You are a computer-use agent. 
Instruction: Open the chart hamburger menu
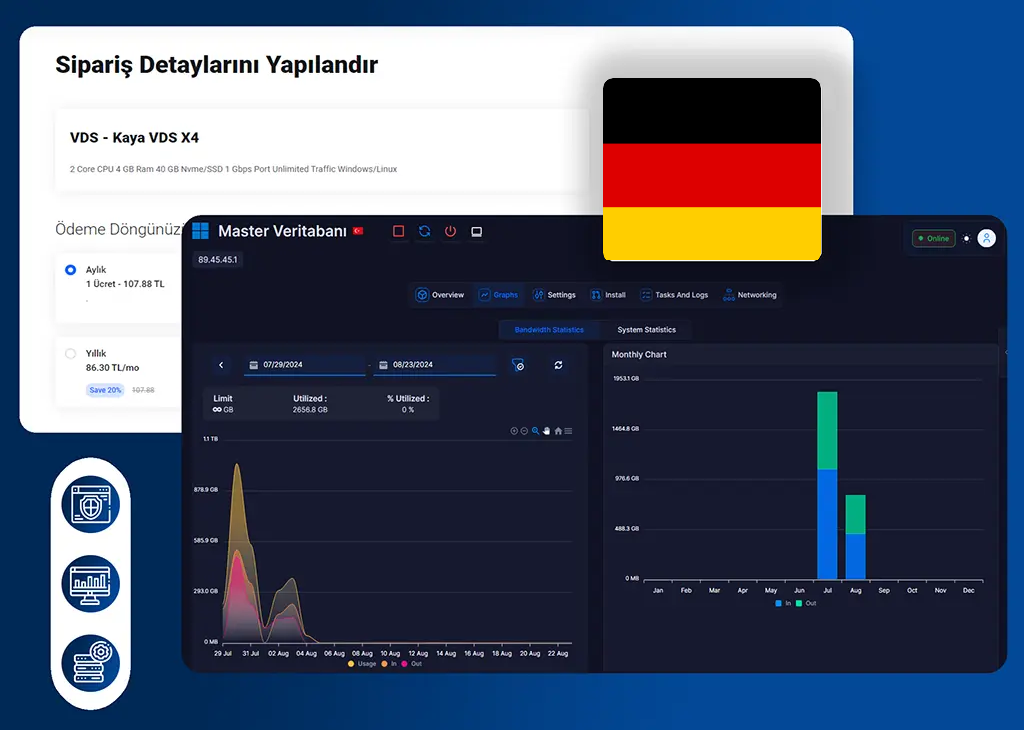pyautogui.click(x=568, y=431)
